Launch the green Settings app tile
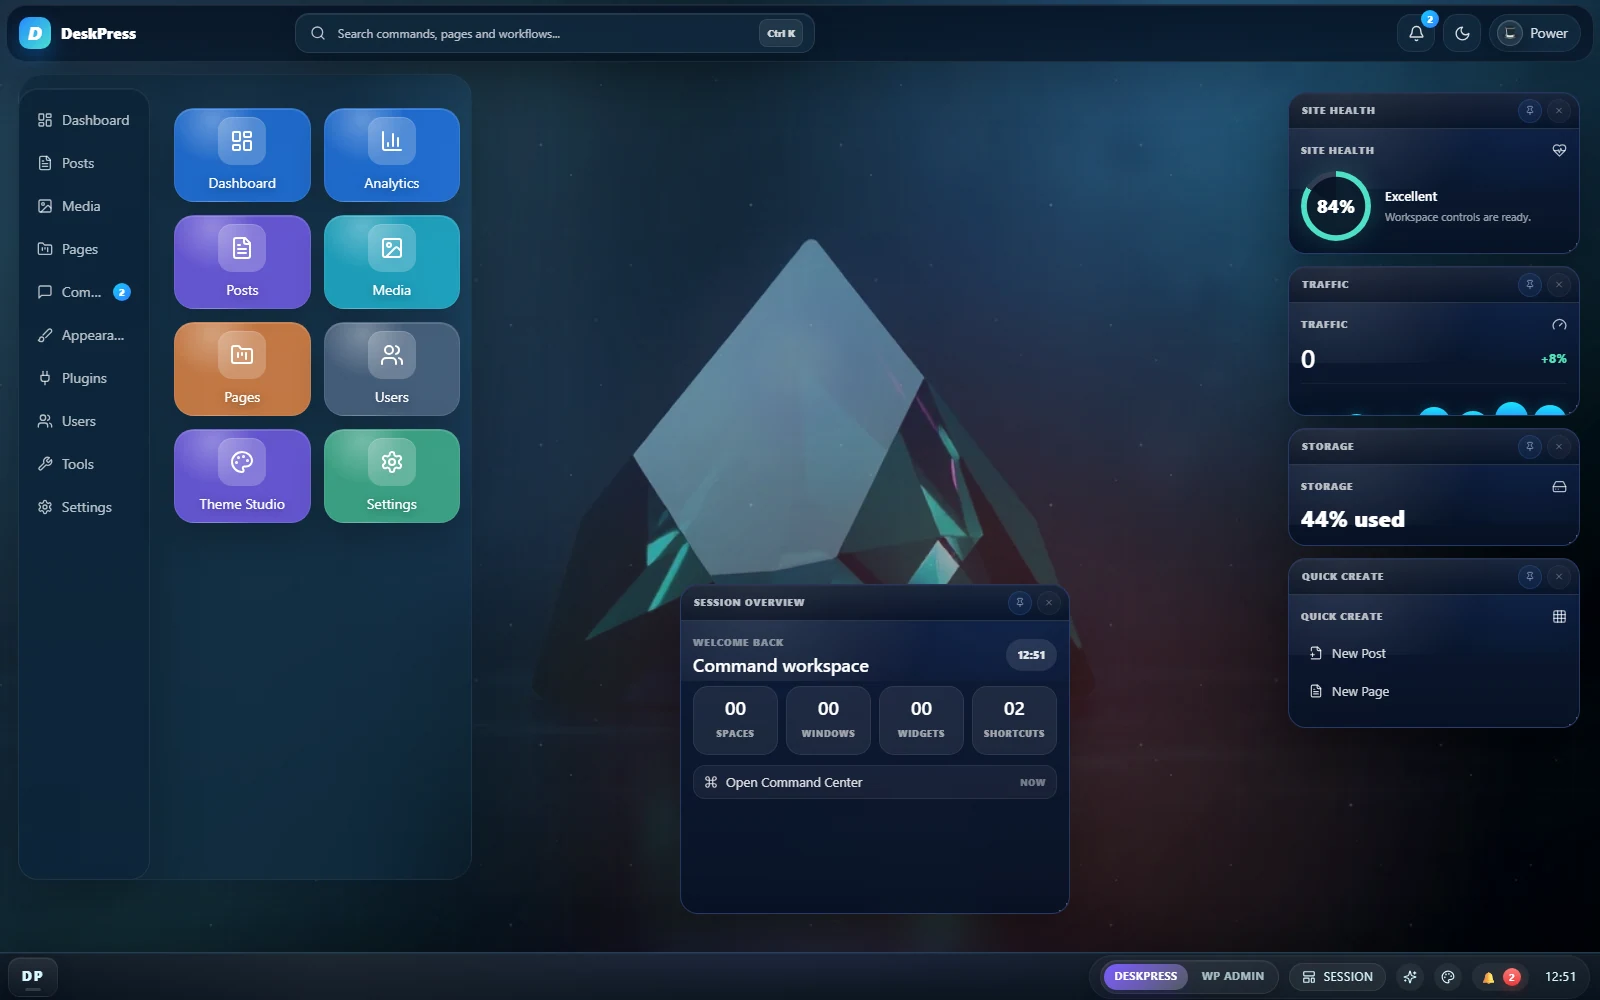 (392, 476)
